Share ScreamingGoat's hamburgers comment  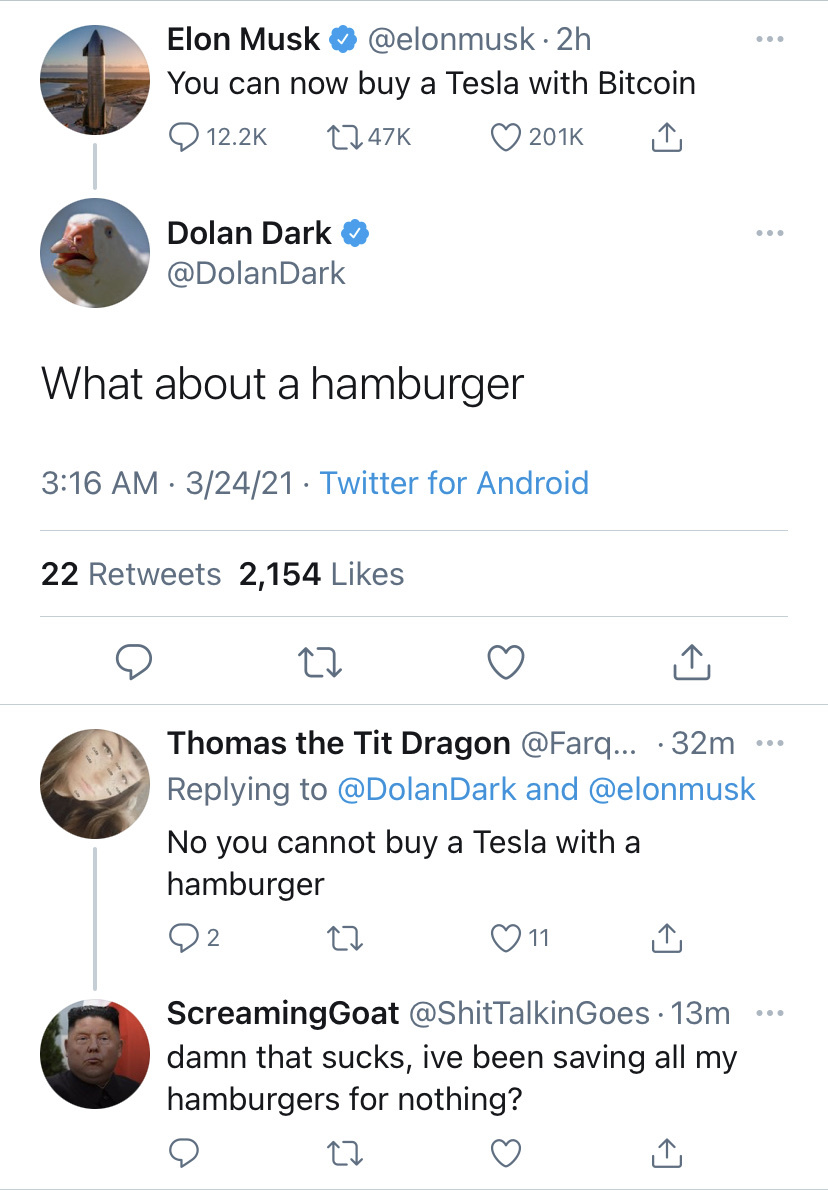point(666,1152)
